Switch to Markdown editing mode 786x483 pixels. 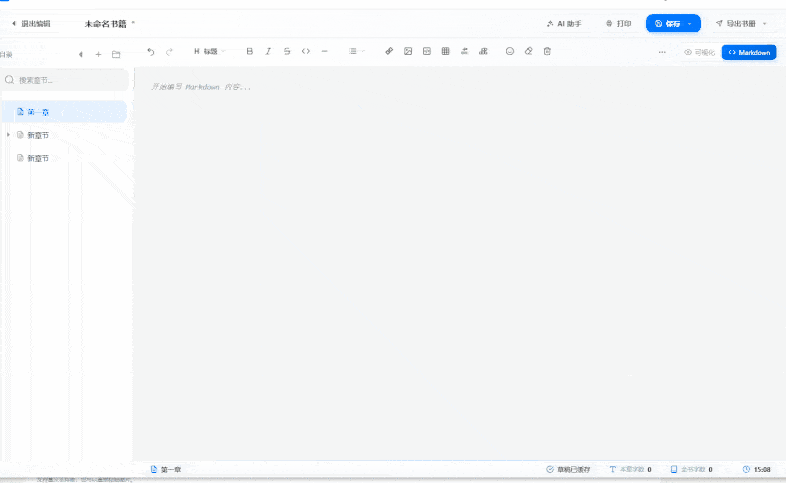[749, 52]
